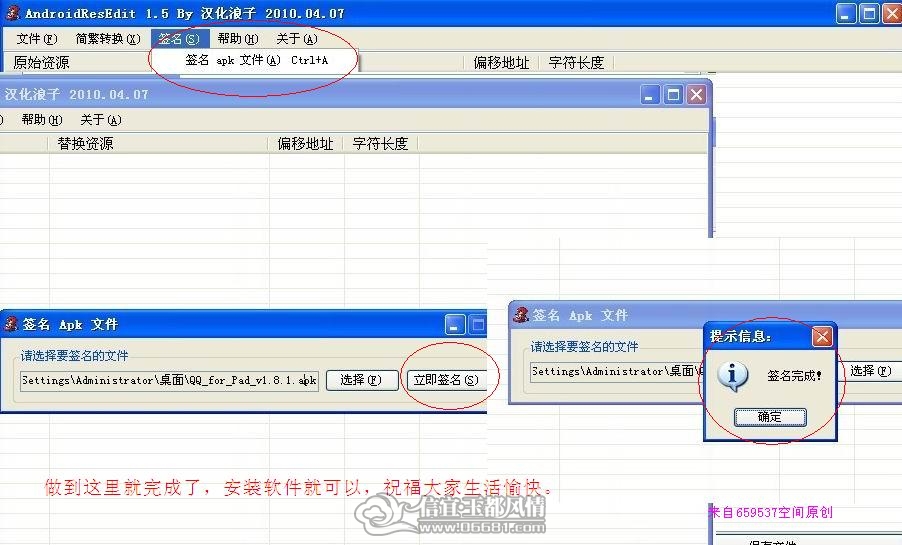Click 立即签名(S) button
Image resolution: width=902 pixels, height=545 pixels.
tap(446, 380)
